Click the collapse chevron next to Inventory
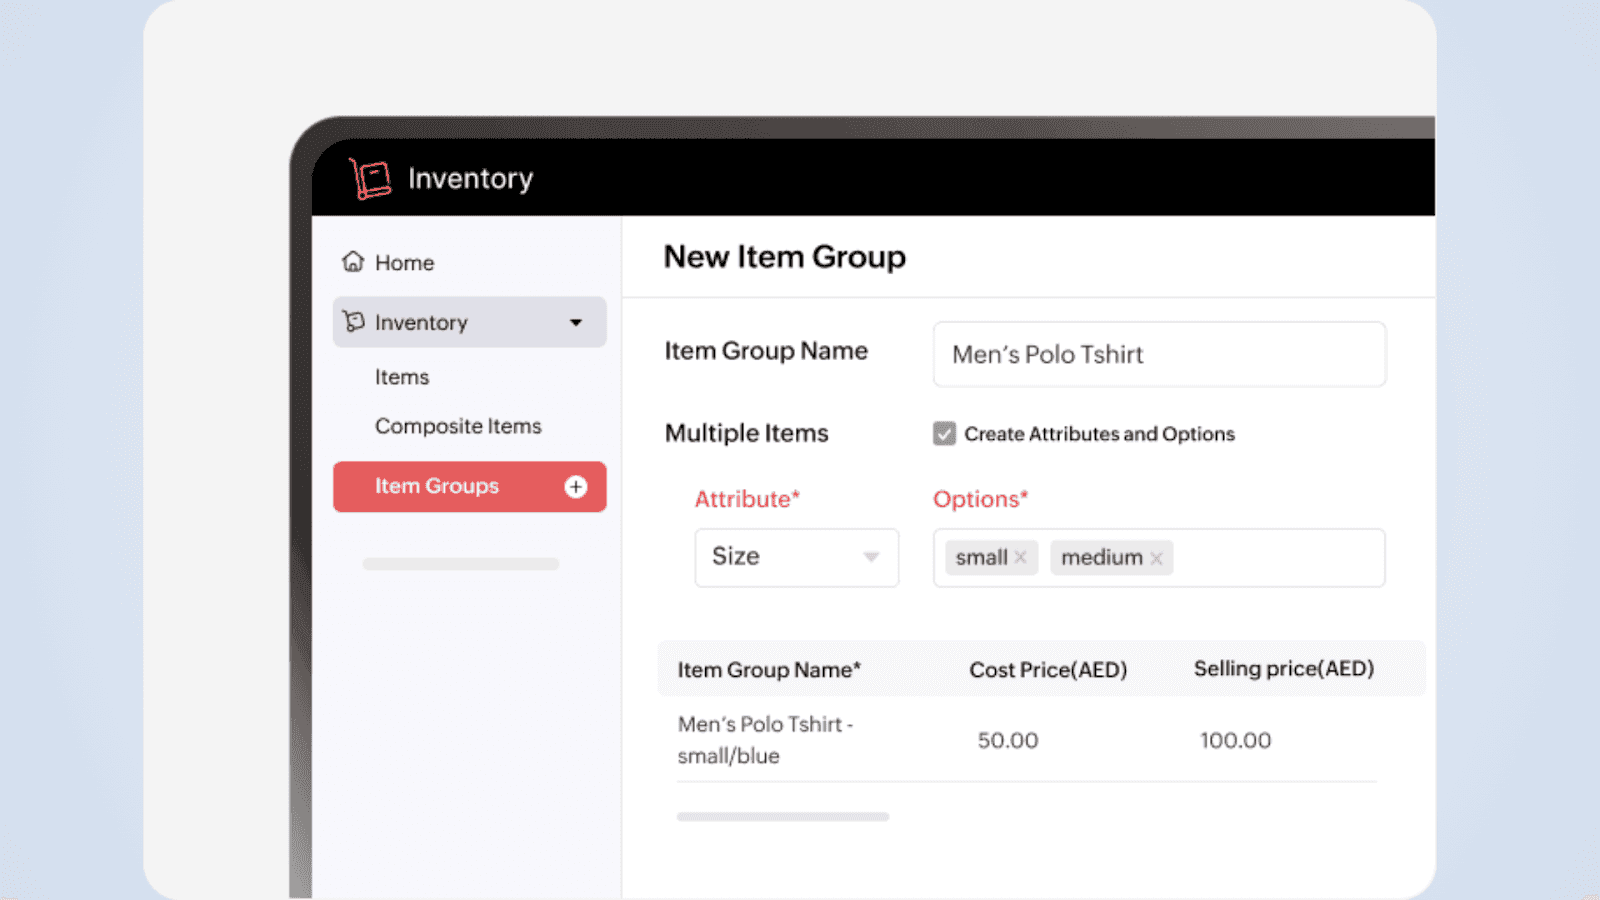 tap(577, 322)
